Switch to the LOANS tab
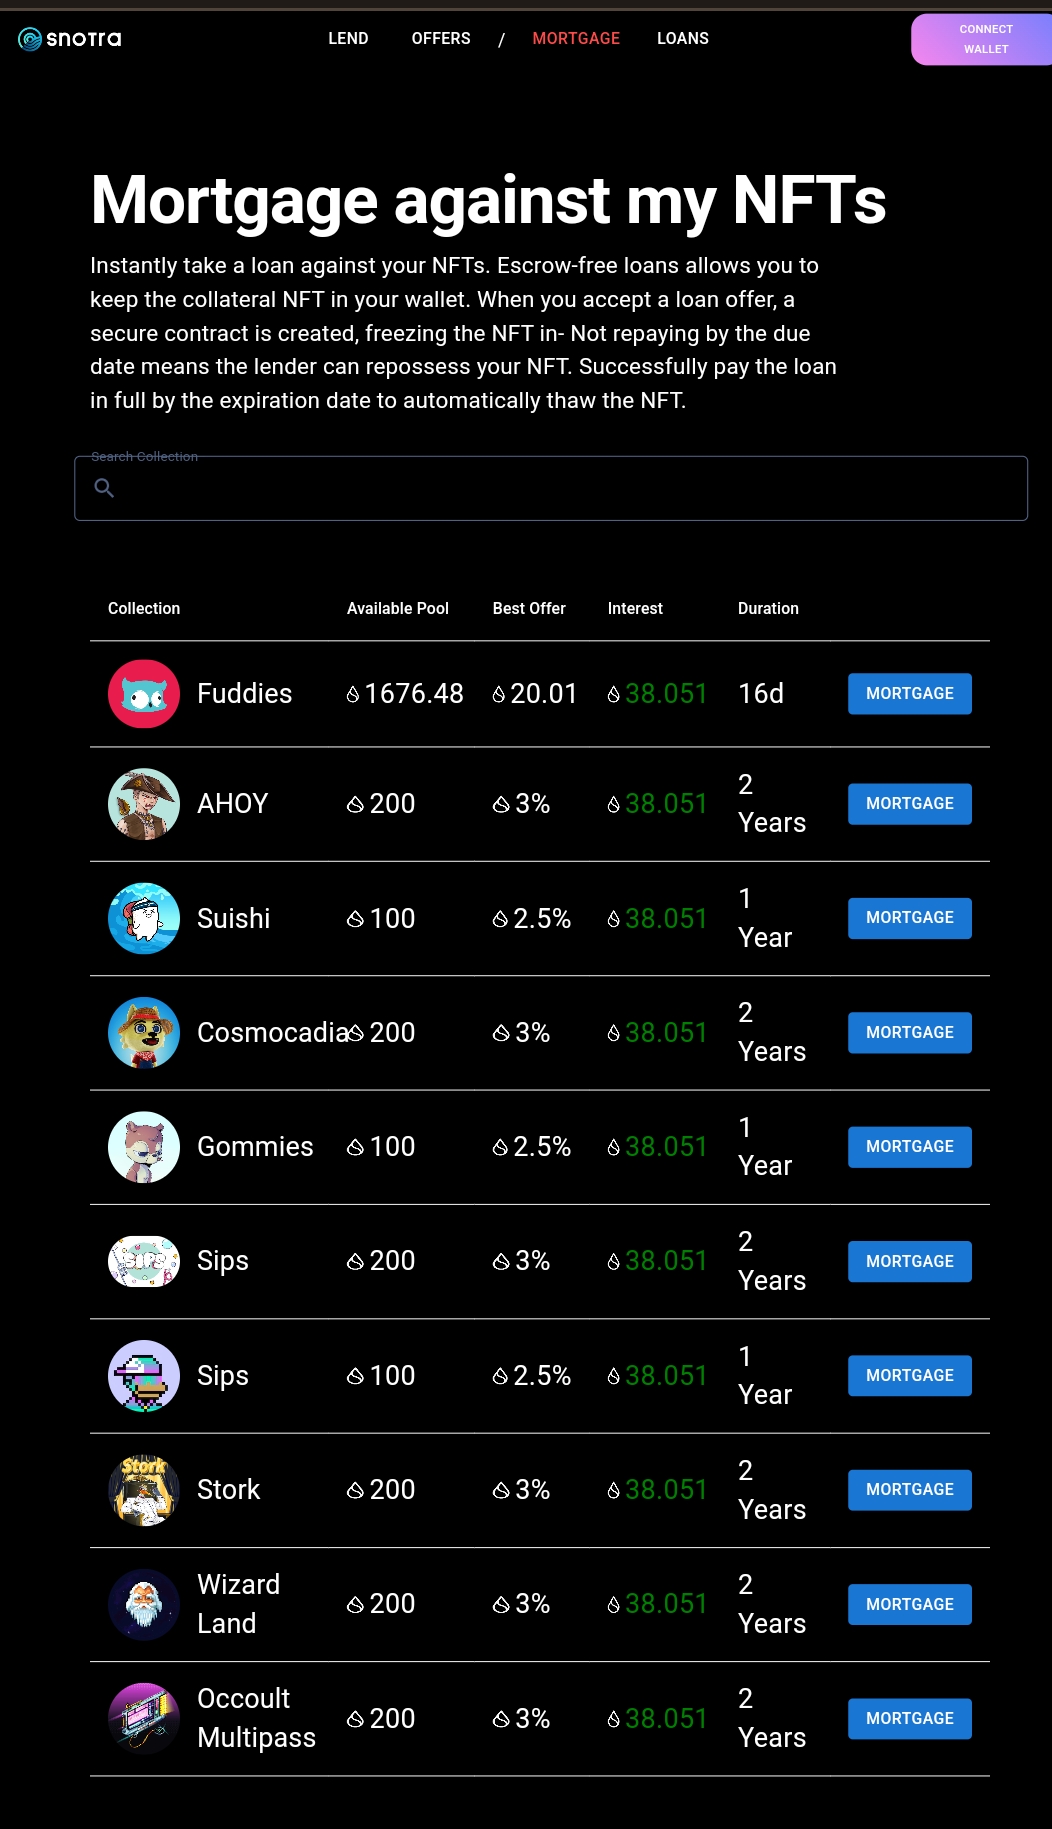The height and width of the screenshot is (1829, 1052). pyautogui.click(x=683, y=38)
